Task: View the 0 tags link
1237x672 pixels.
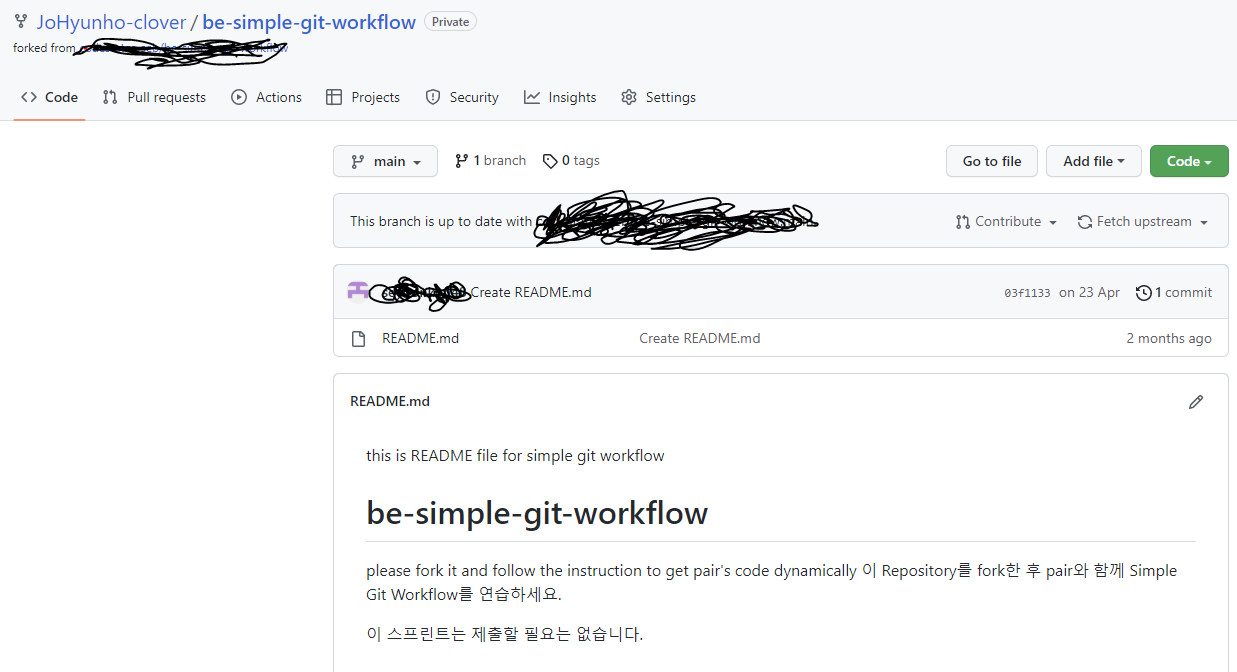Action: 571,161
